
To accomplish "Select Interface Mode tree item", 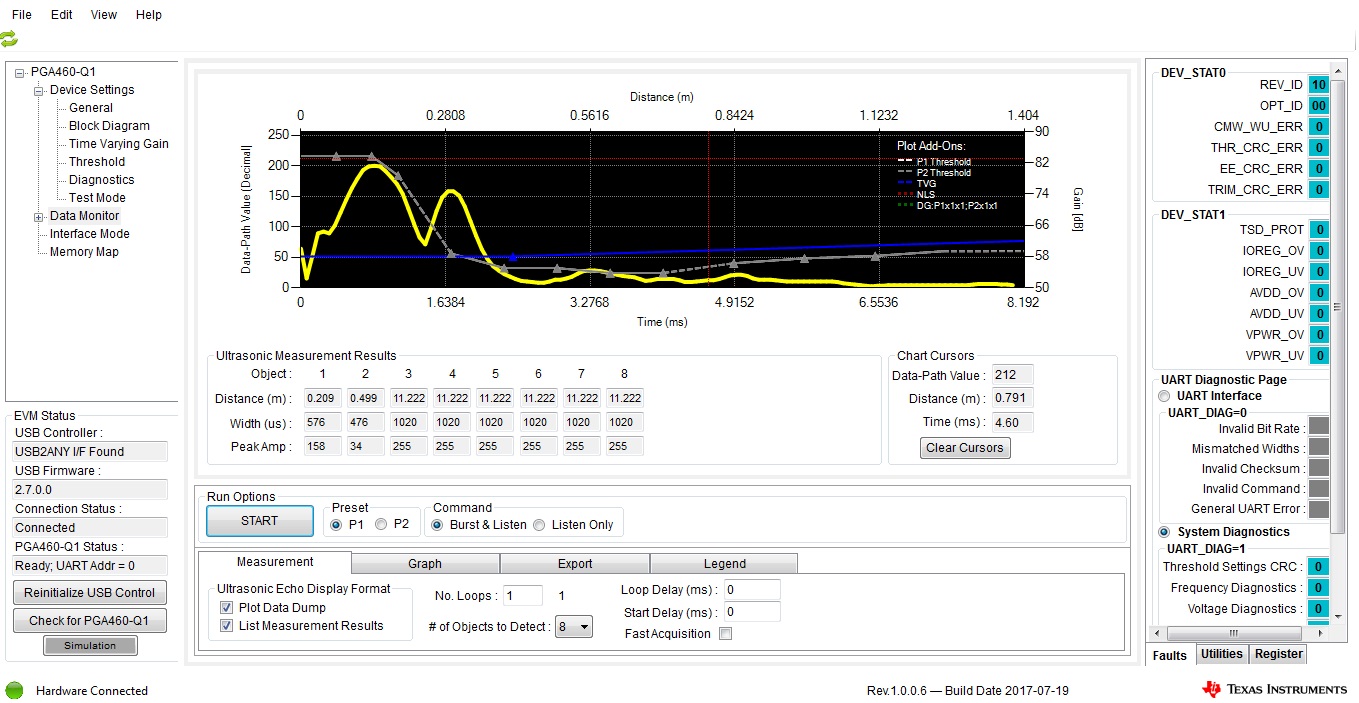I will click(x=90, y=234).
